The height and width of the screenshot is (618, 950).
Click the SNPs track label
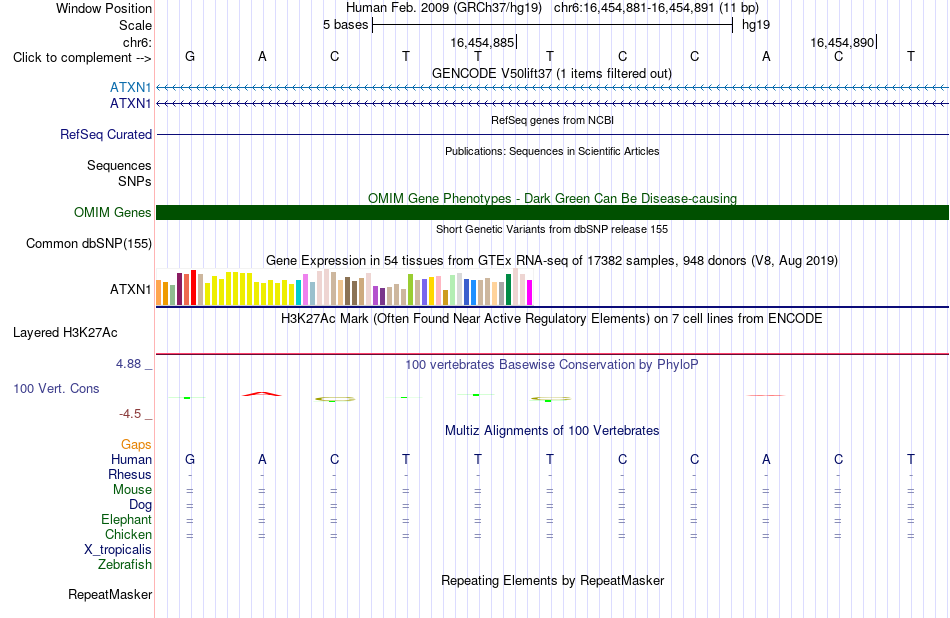coord(135,181)
